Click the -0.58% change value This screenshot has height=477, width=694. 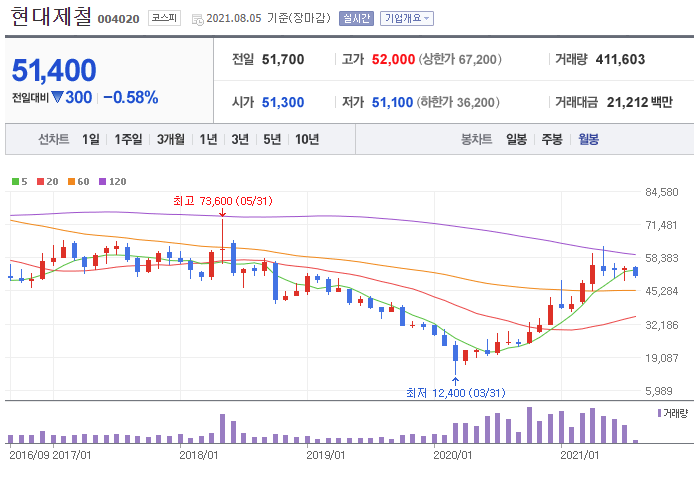click(x=131, y=97)
